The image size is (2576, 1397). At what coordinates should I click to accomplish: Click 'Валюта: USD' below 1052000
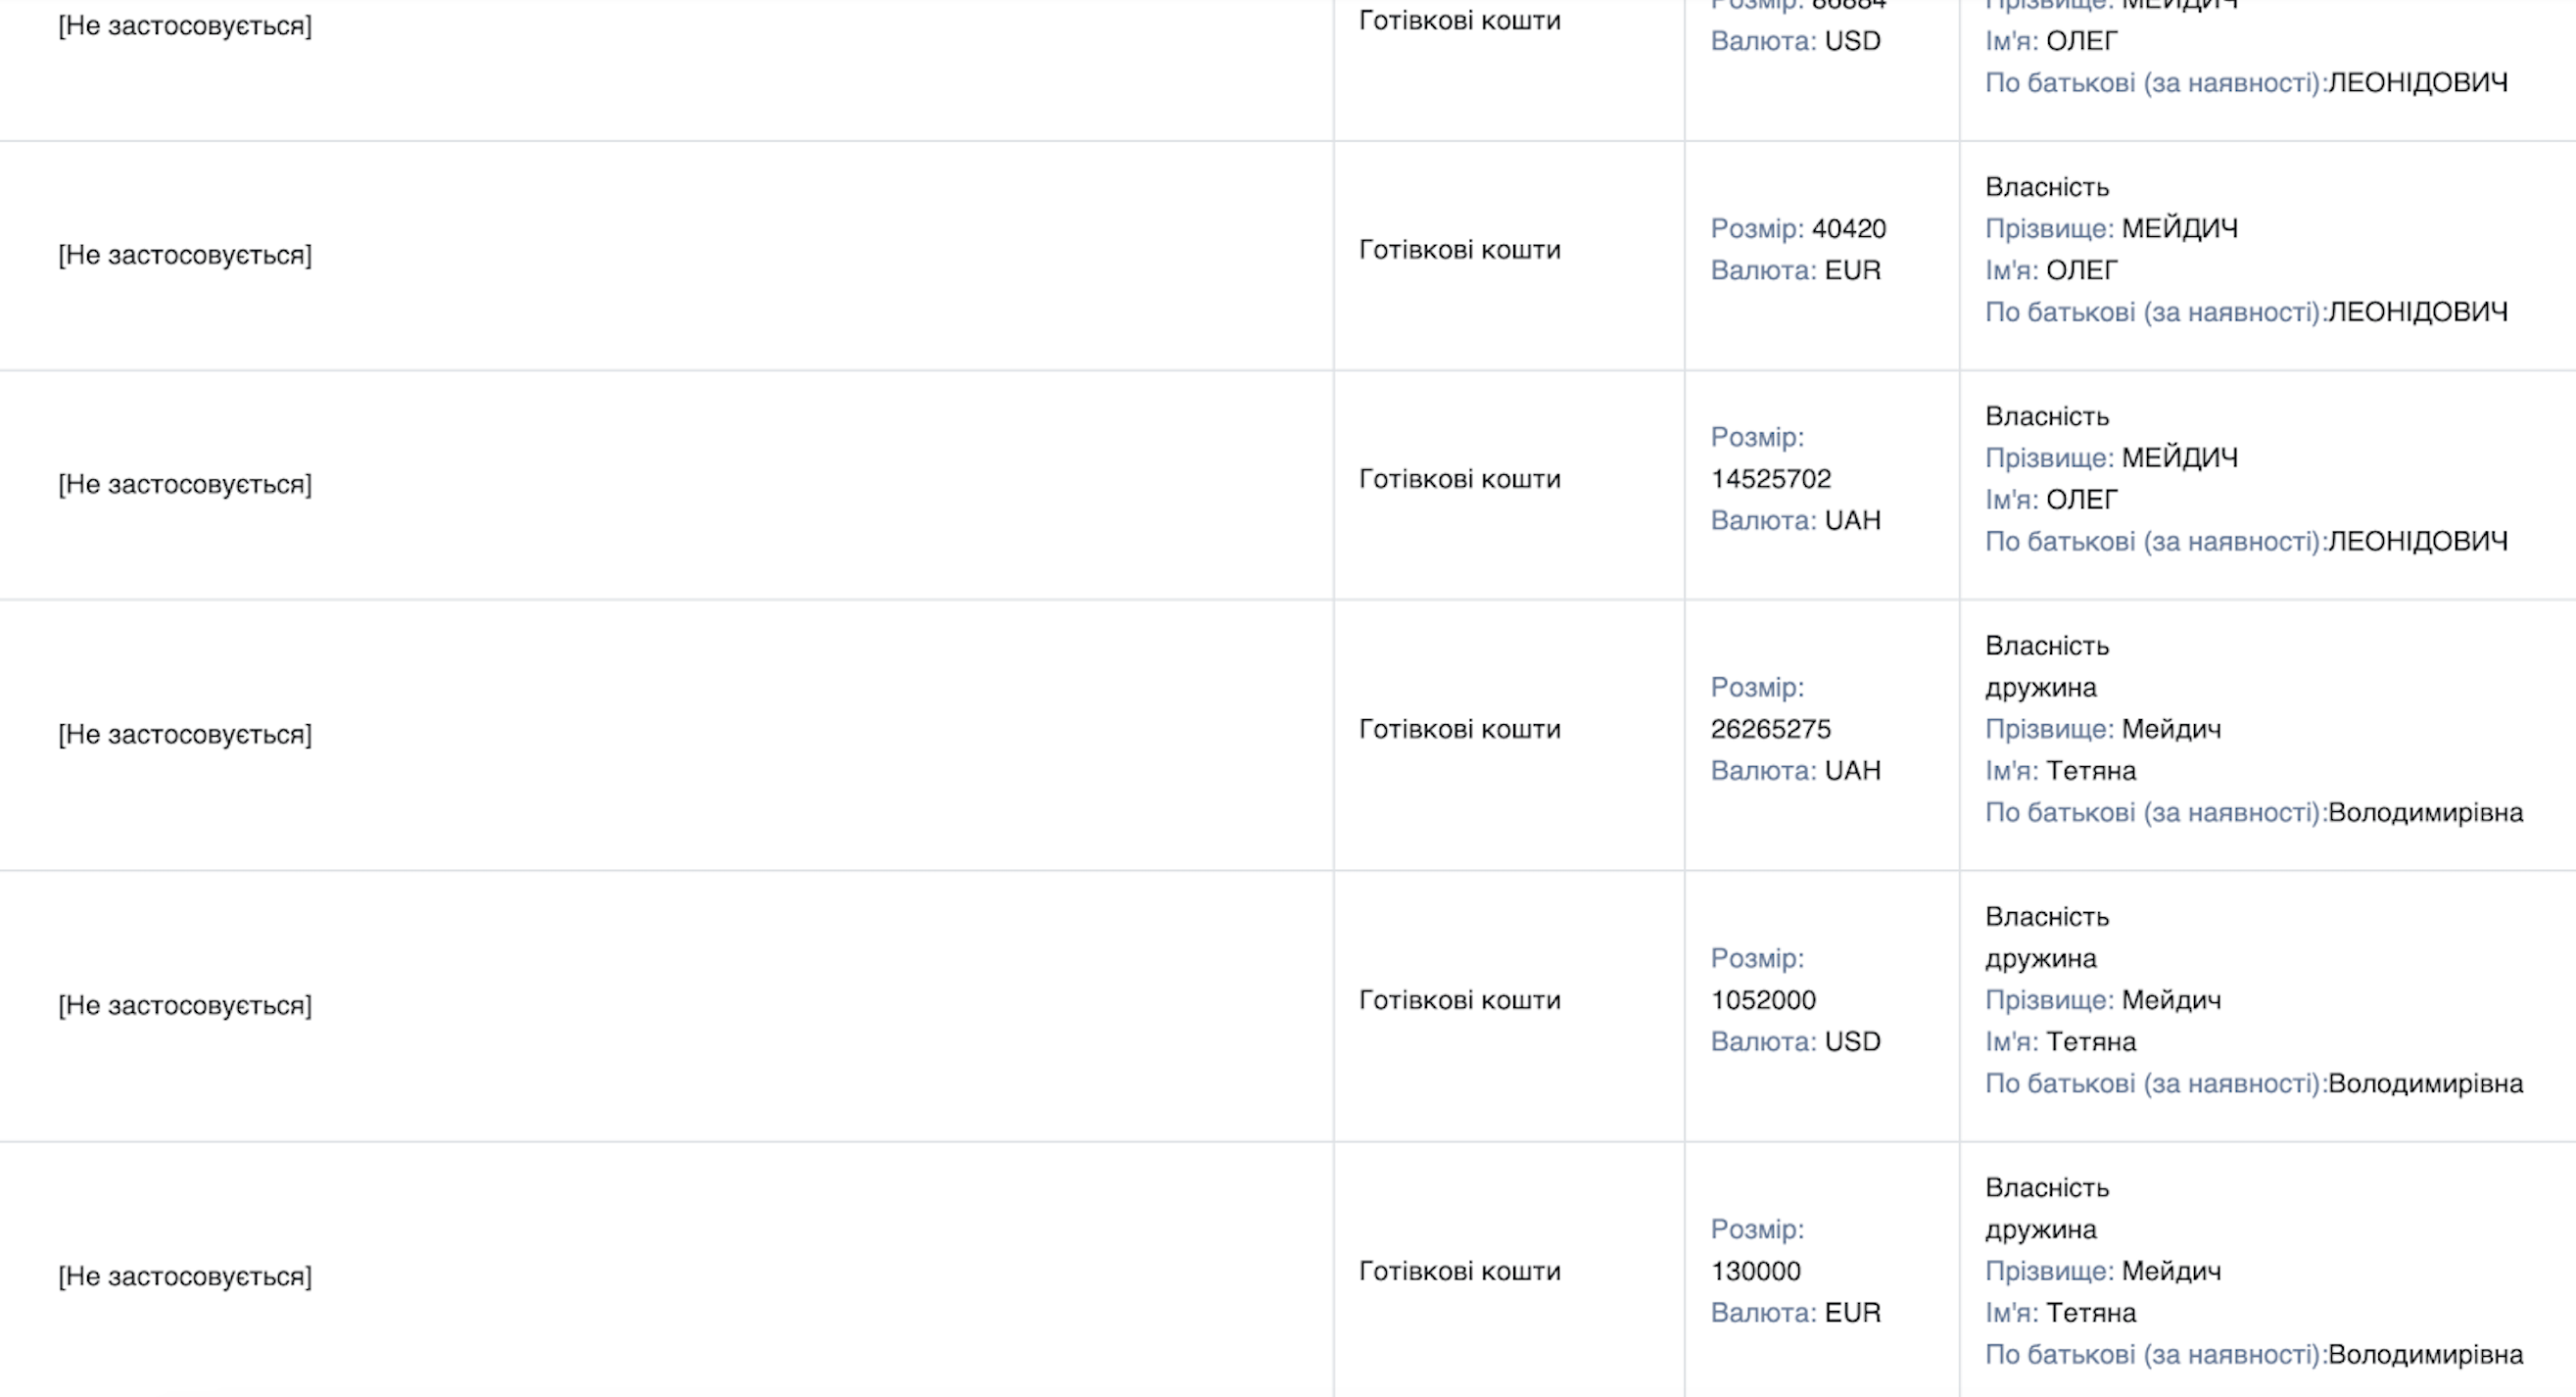(x=1795, y=1042)
